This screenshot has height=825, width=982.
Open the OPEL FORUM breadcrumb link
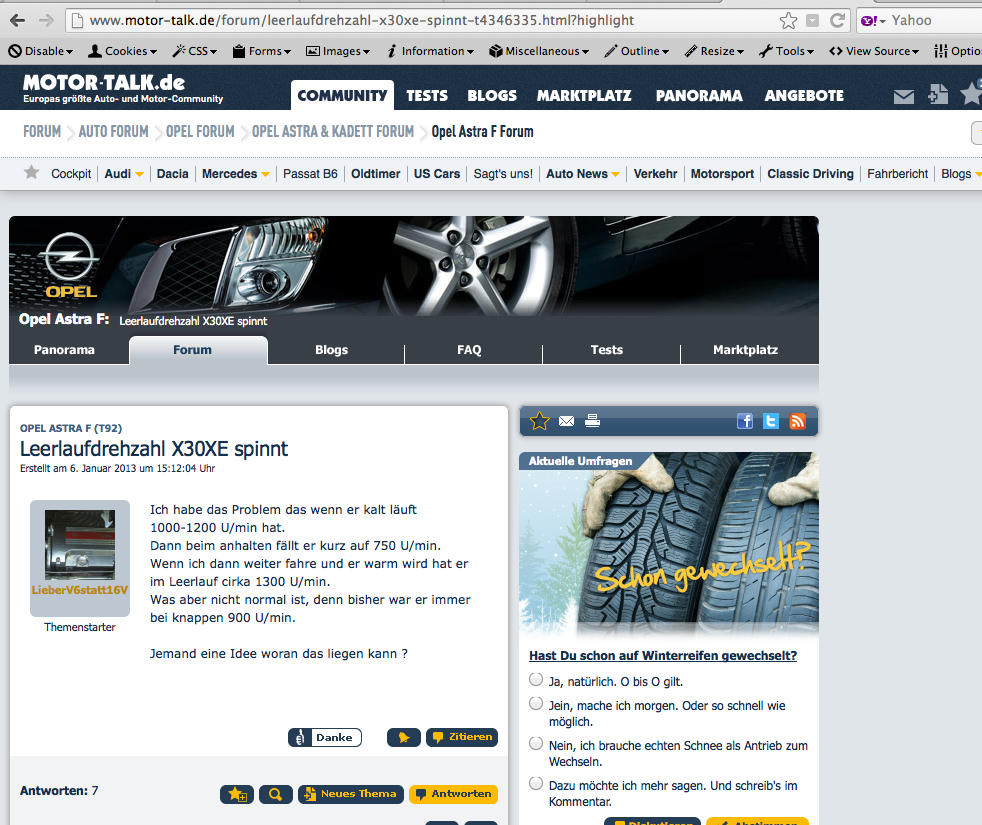(200, 132)
